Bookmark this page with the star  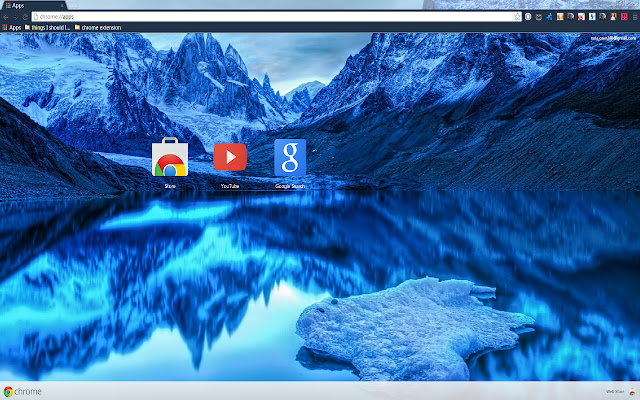click(x=518, y=17)
